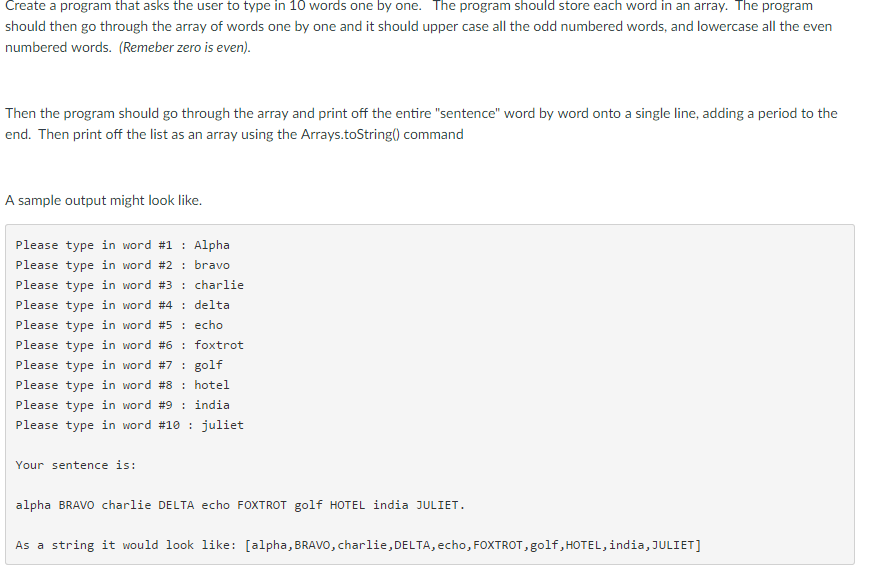Click the word 'india' on word #9 line
This screenshot has width=871, height=569.
pos(212,405)
